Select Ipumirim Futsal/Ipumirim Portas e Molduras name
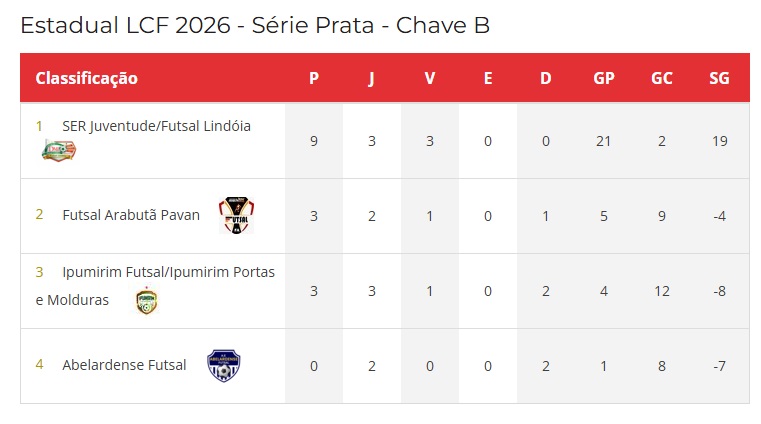This screenshot has height=424, width=761. click(x=168, y=272)
